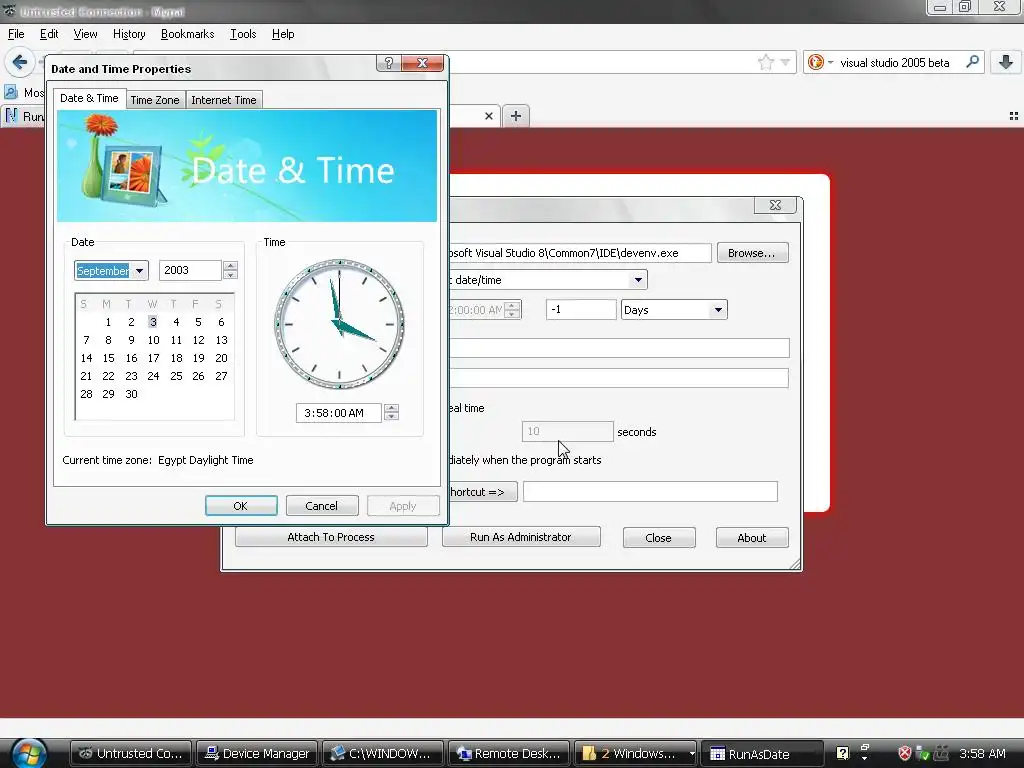The image size is (1024, 768).
Task: Click the help question mark in Date and Time dialog
Action: point(389,63)
